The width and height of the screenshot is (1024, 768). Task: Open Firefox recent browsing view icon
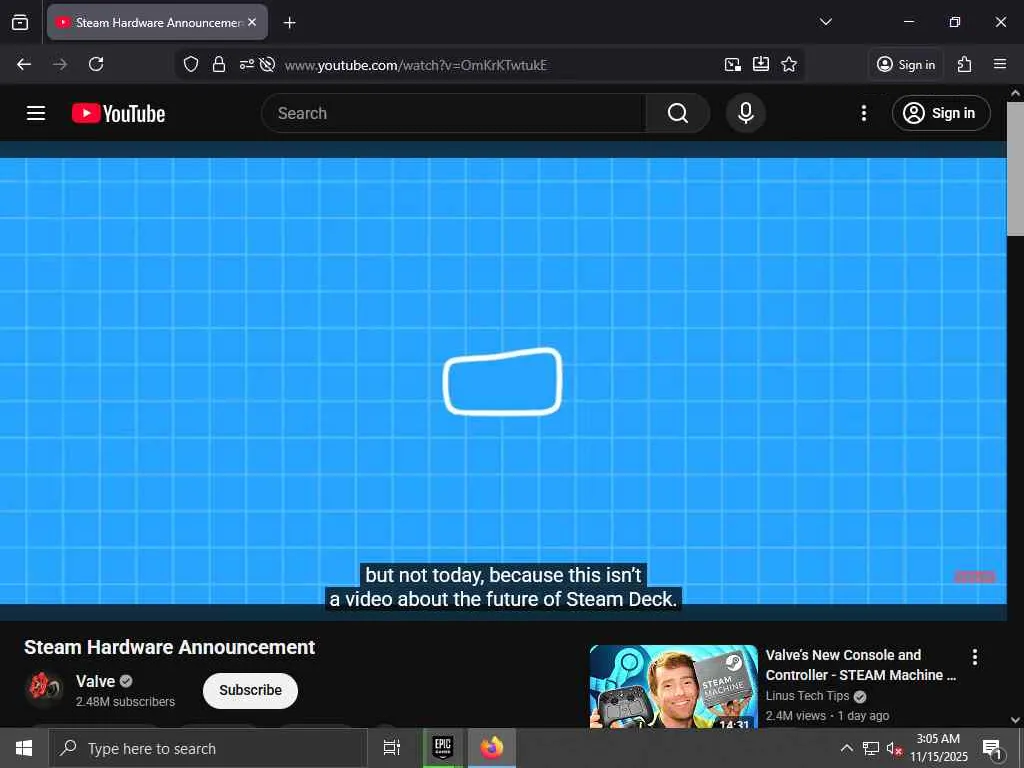(20, 22)
